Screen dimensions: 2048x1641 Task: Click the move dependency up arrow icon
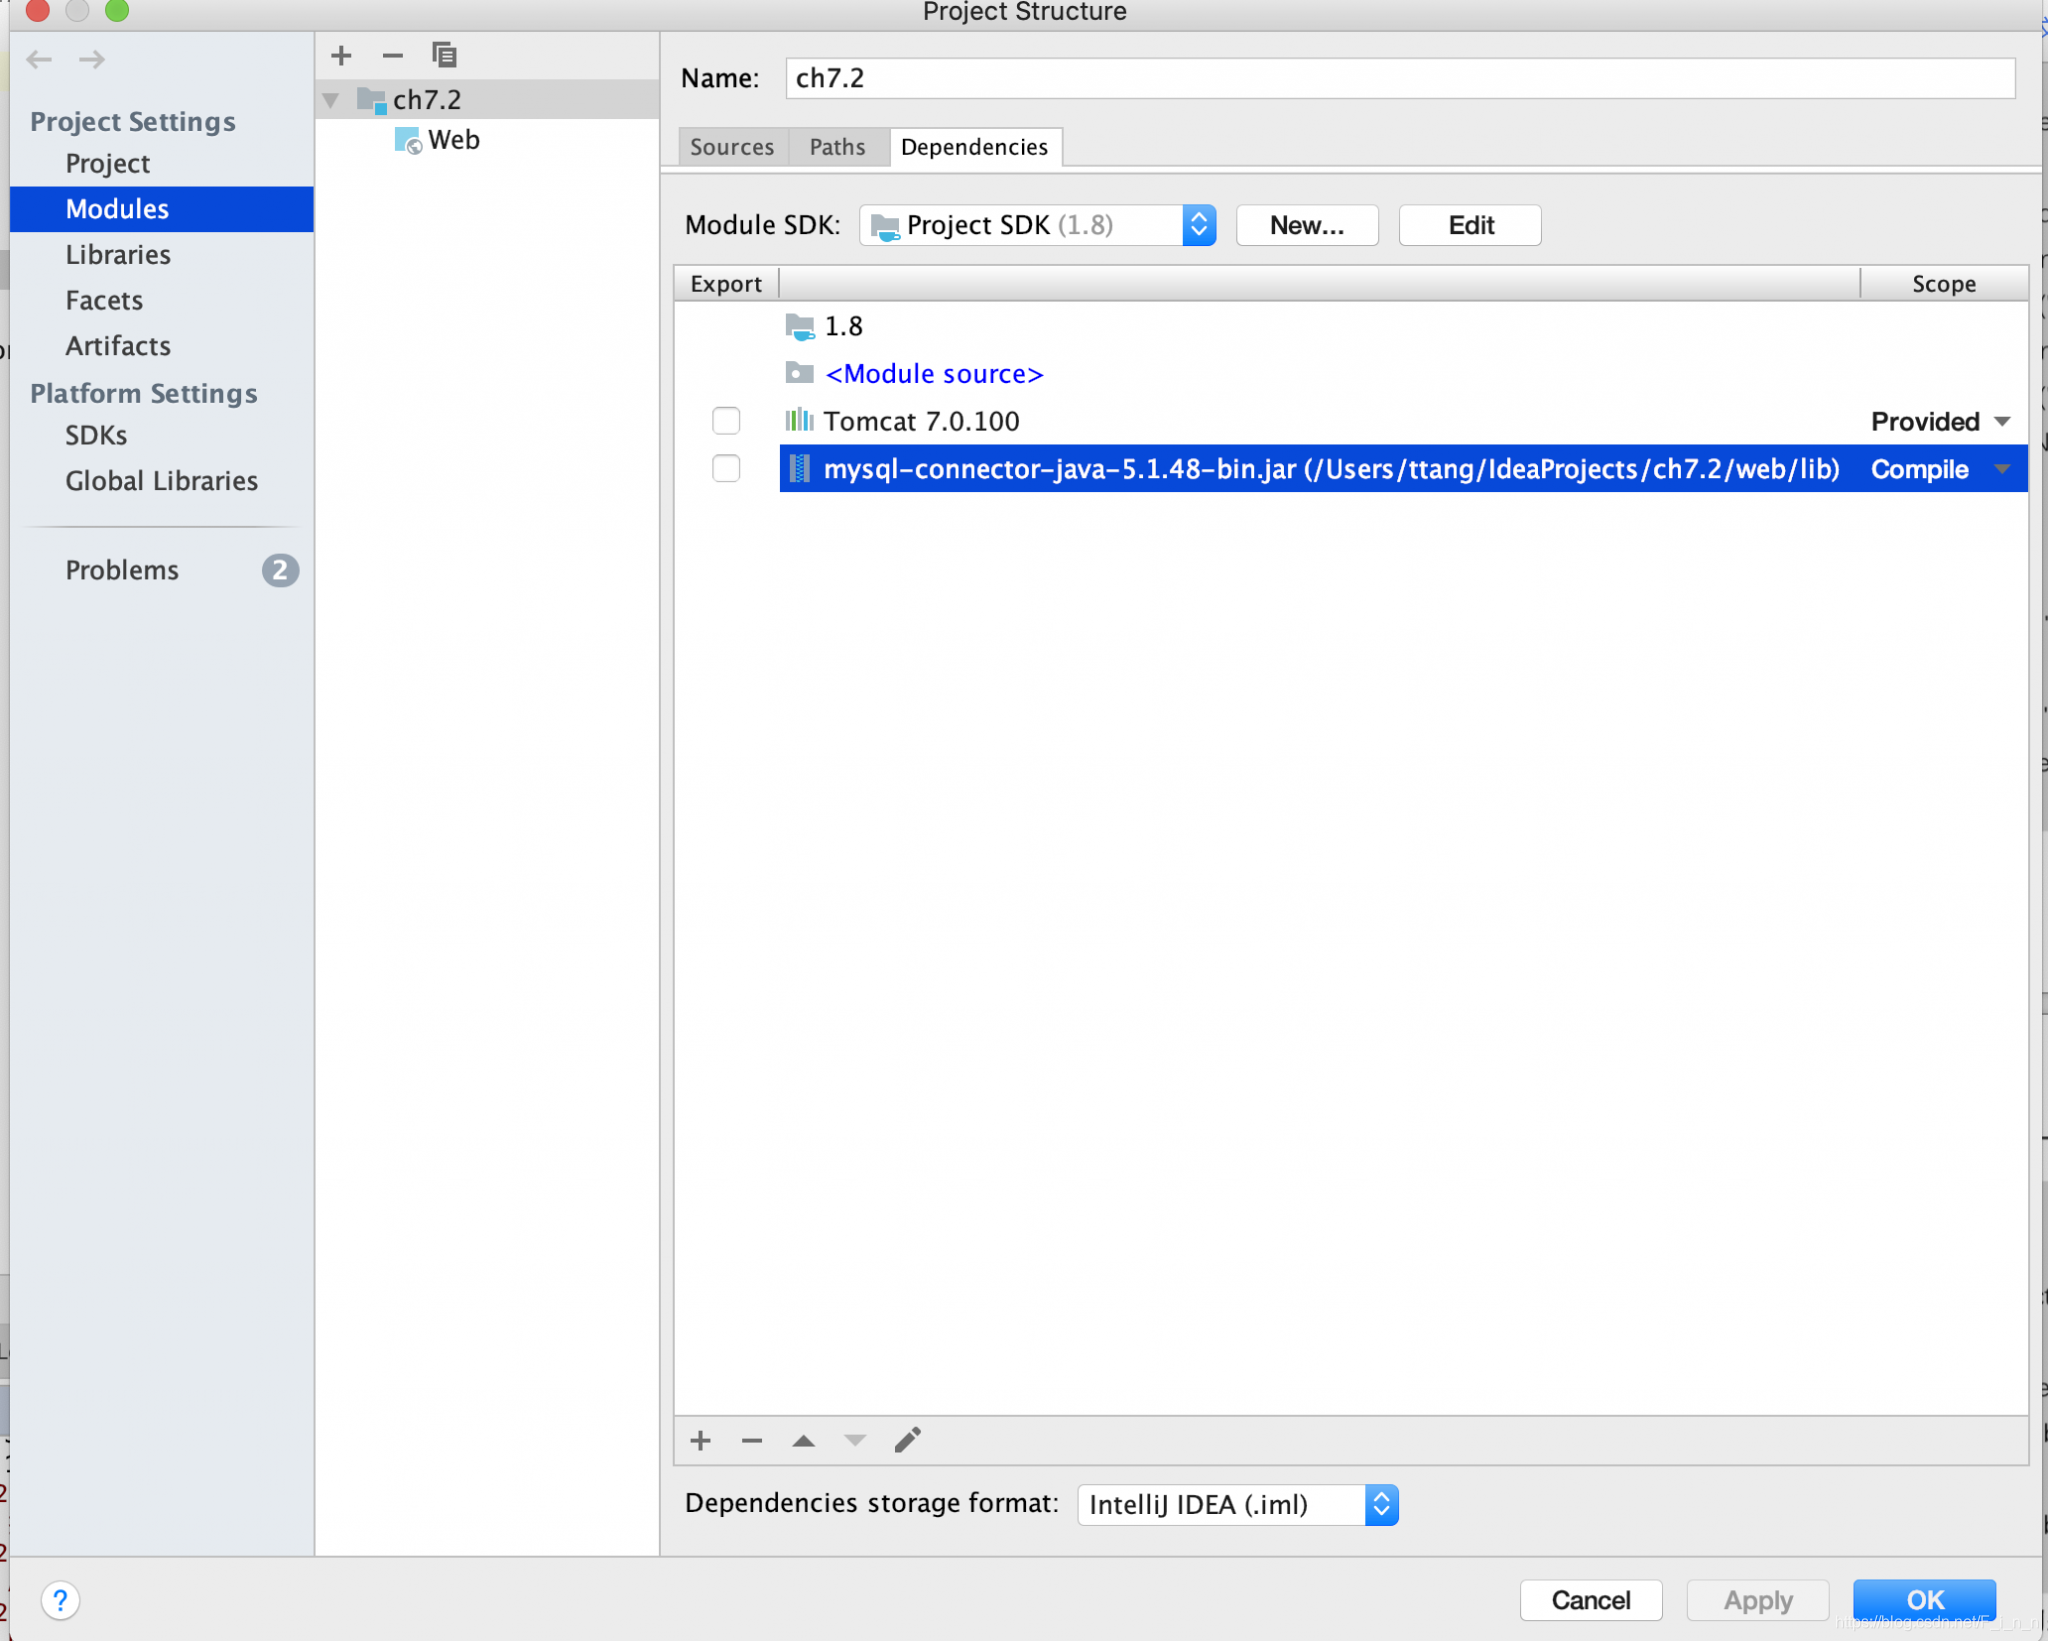804,1440
